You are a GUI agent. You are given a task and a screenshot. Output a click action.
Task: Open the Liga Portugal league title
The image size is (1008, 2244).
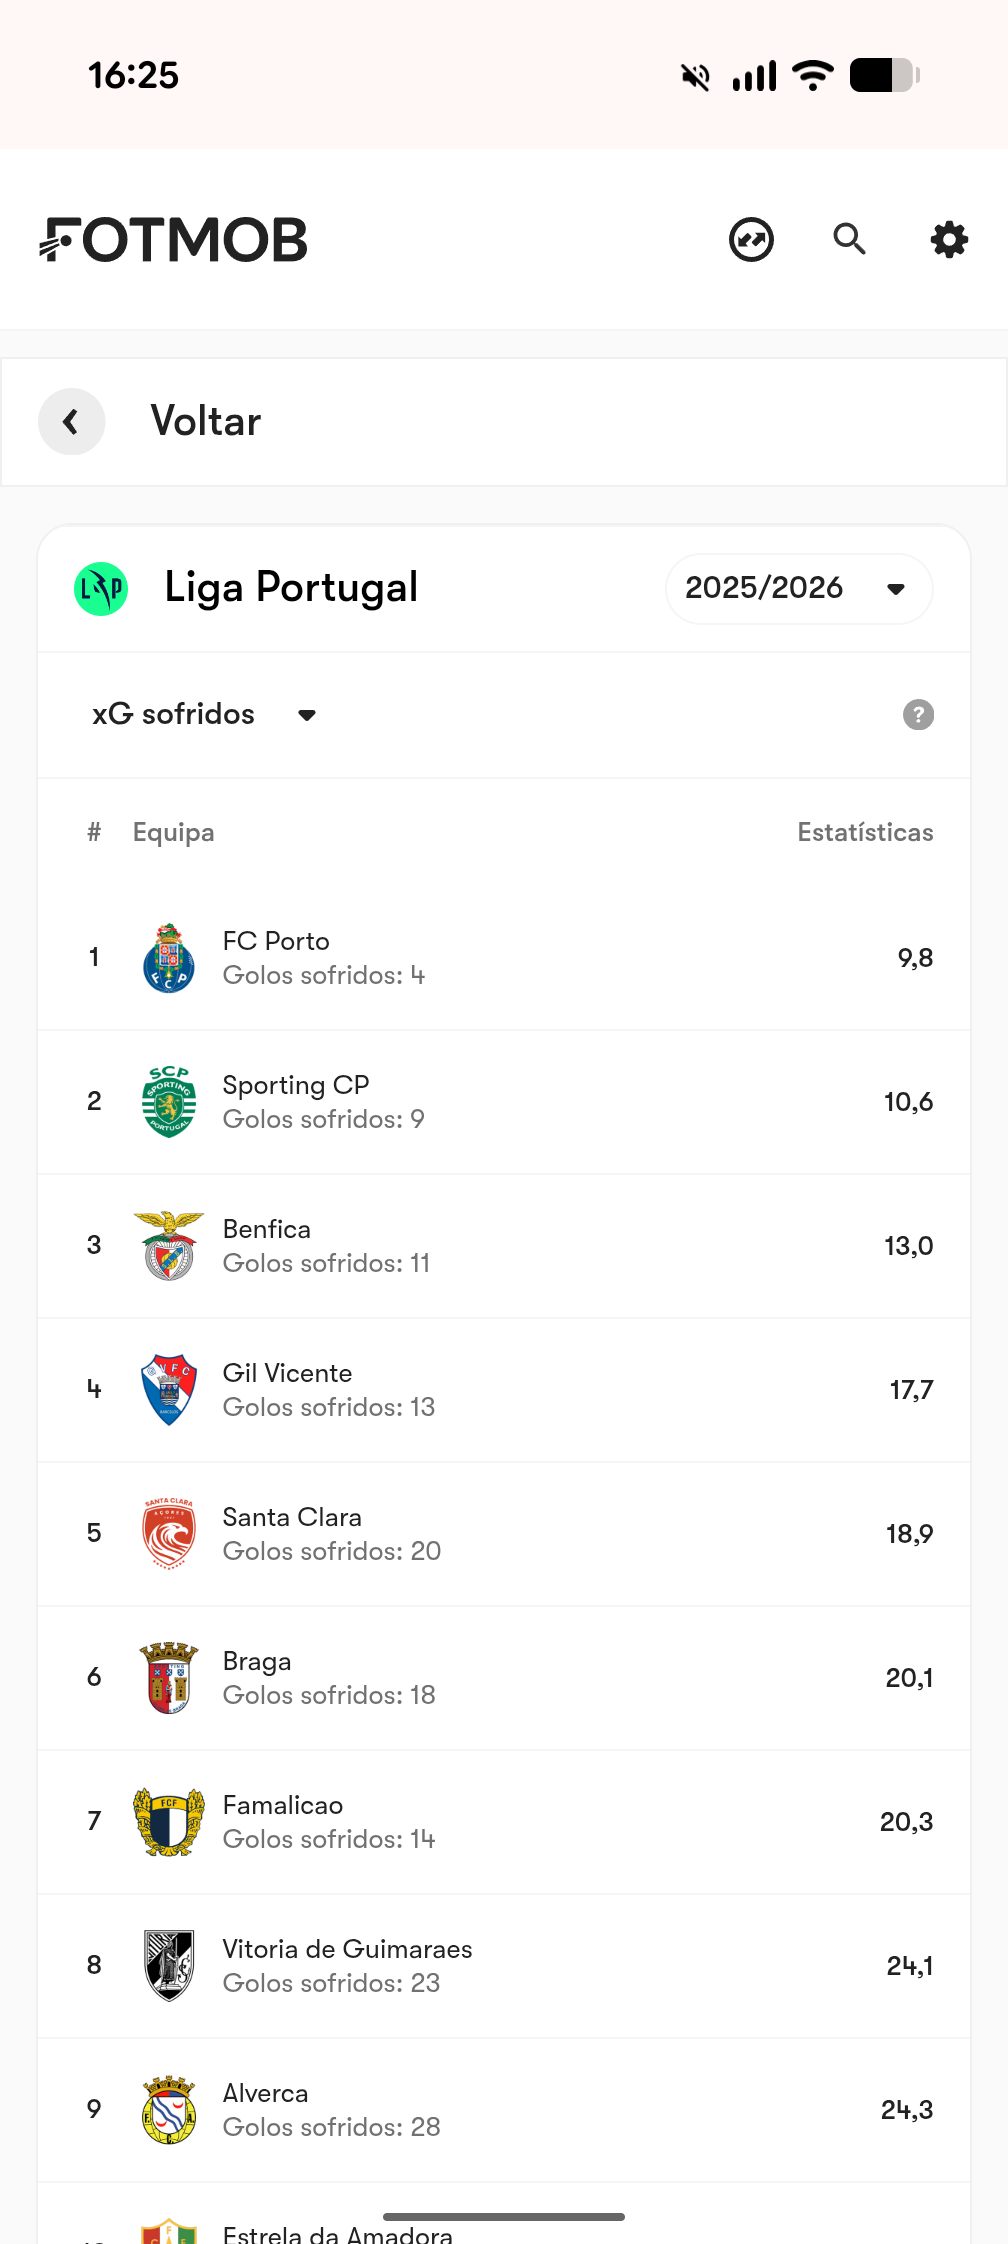(291, 588)
